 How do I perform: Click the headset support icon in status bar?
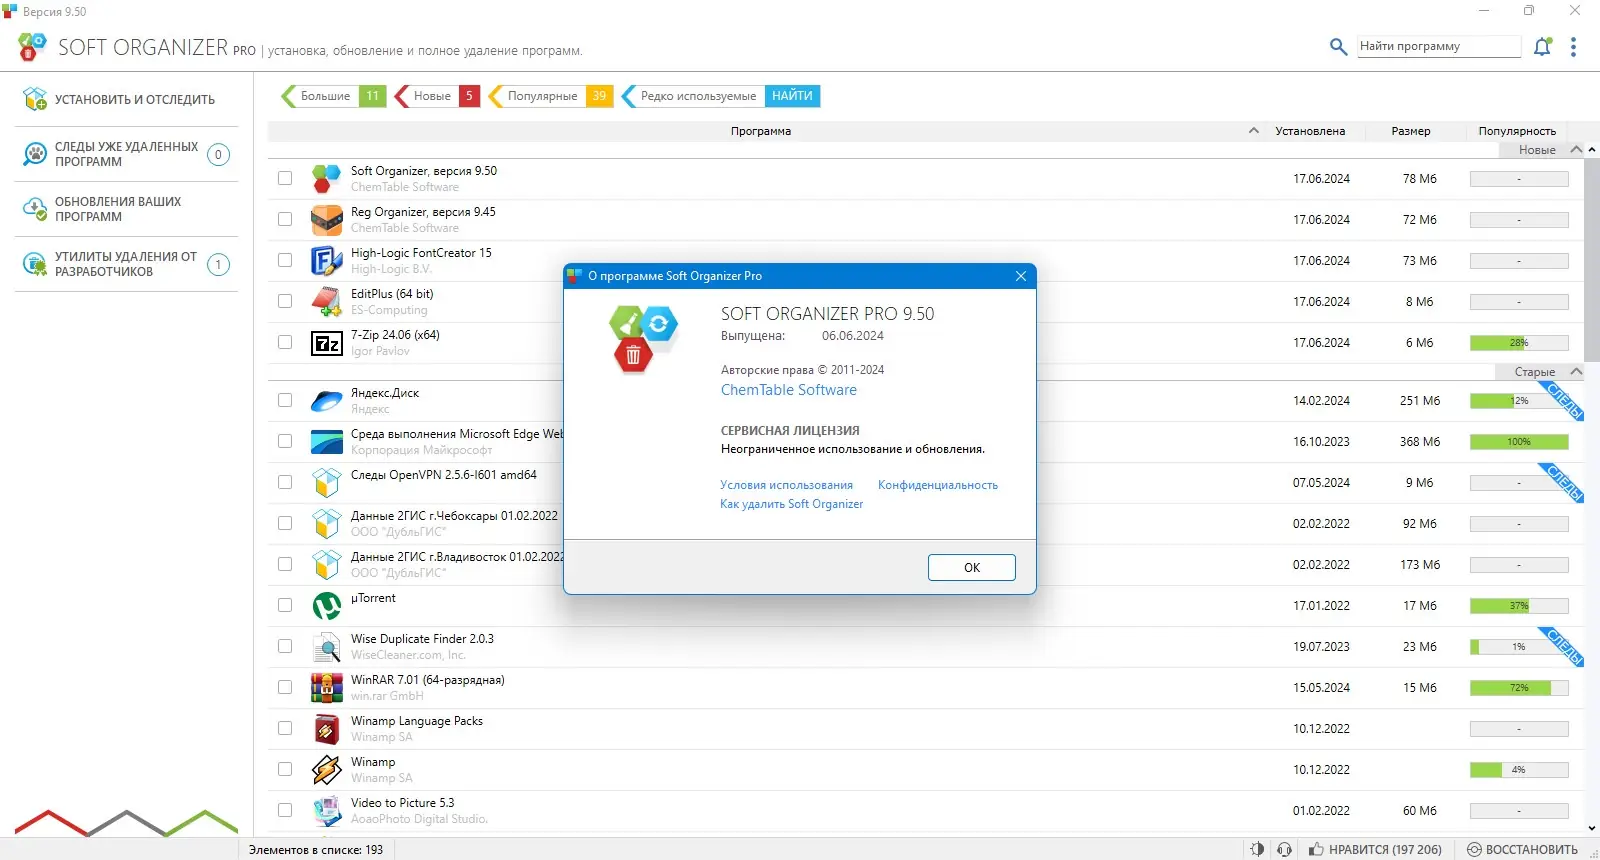tap(1285, 849)
